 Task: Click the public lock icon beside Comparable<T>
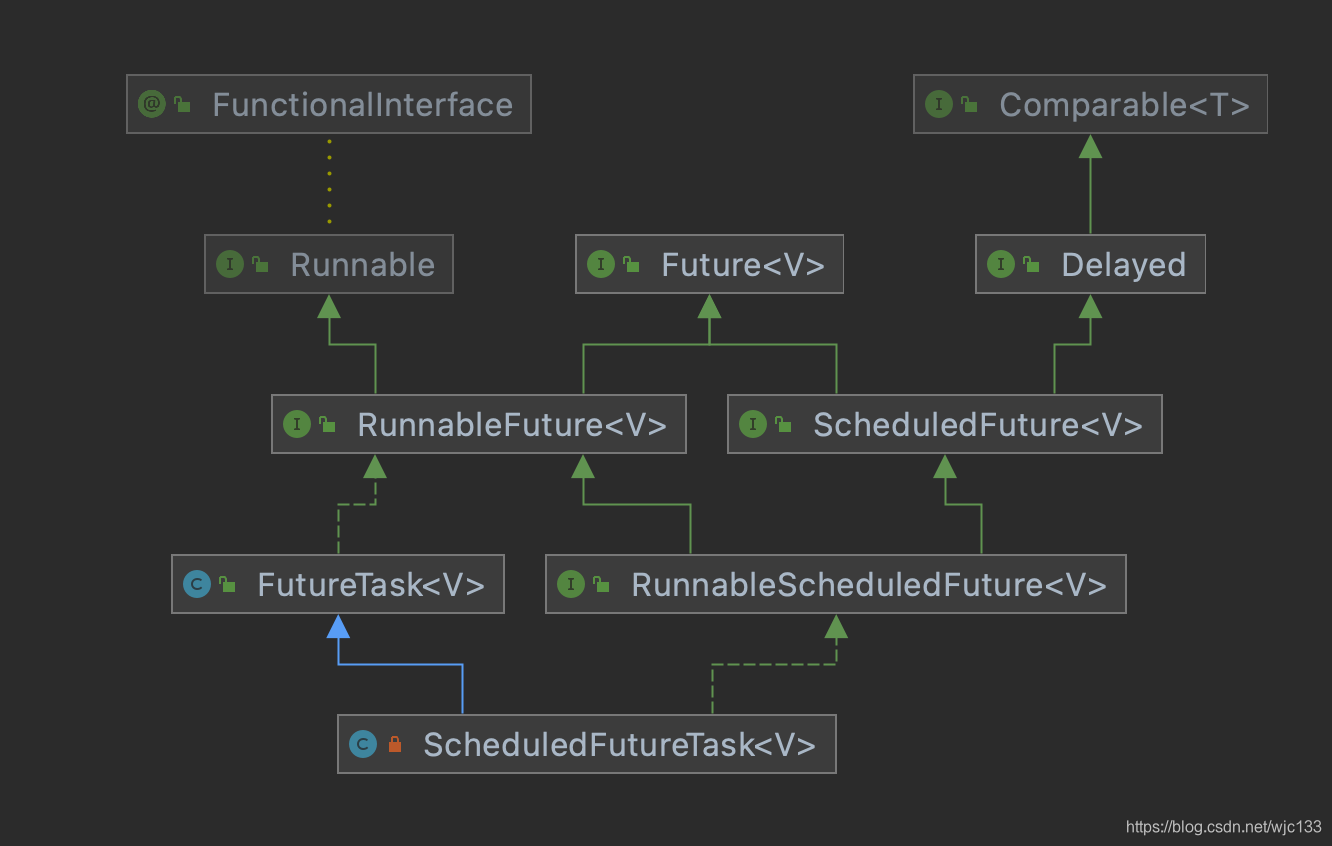(x=969, y=103)
